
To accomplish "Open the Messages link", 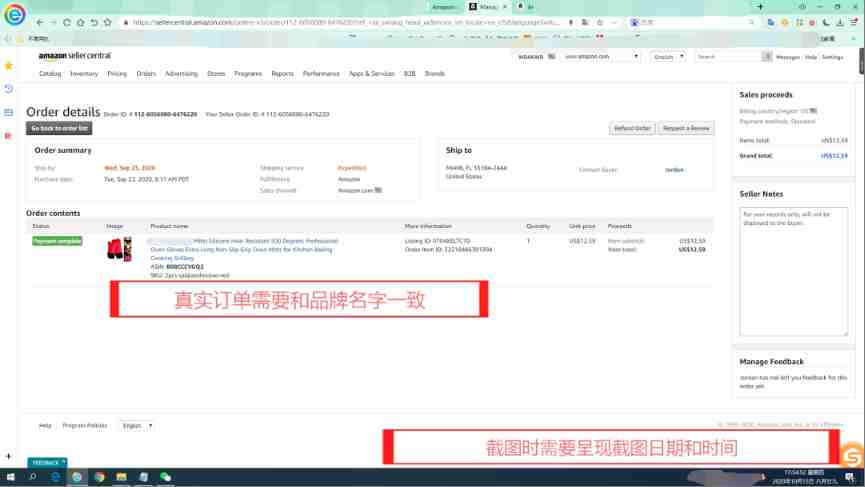I will 787,57.
